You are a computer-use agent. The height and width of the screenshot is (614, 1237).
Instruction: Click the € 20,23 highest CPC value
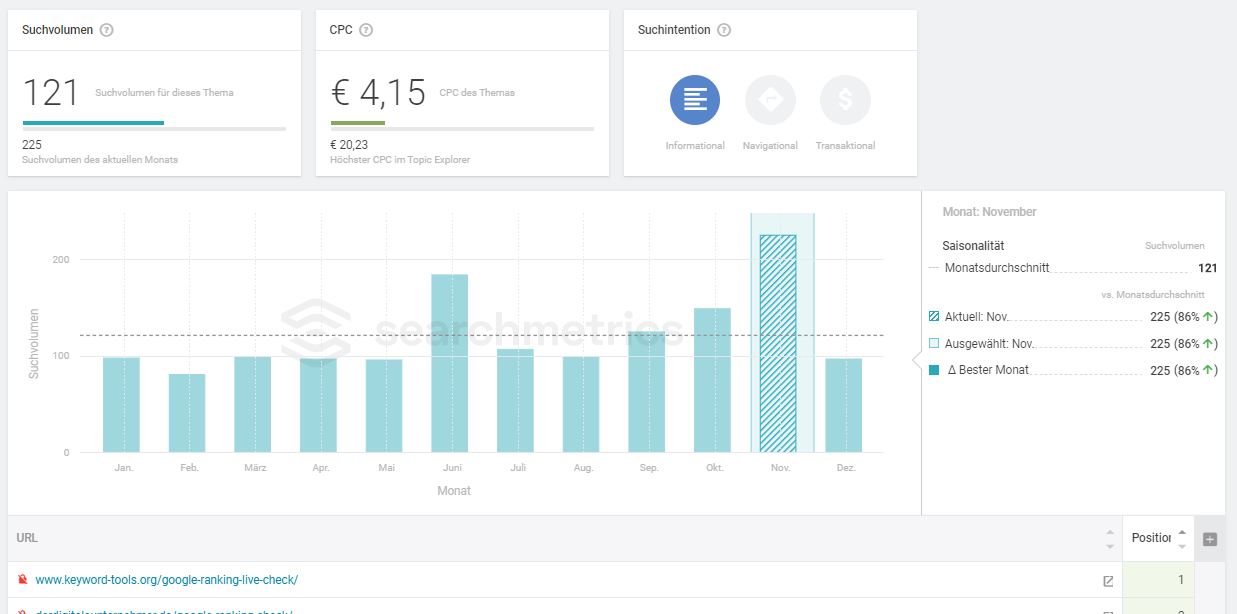click(x=349, y=145)
